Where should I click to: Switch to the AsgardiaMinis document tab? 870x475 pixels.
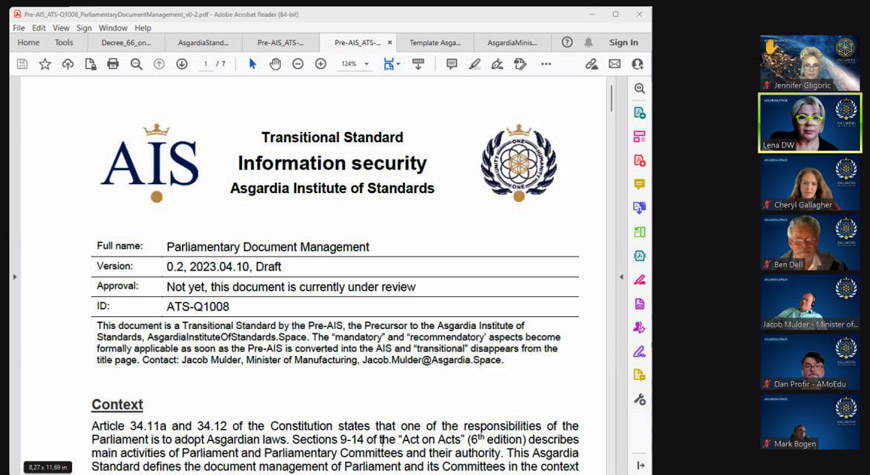coord(512,43)
